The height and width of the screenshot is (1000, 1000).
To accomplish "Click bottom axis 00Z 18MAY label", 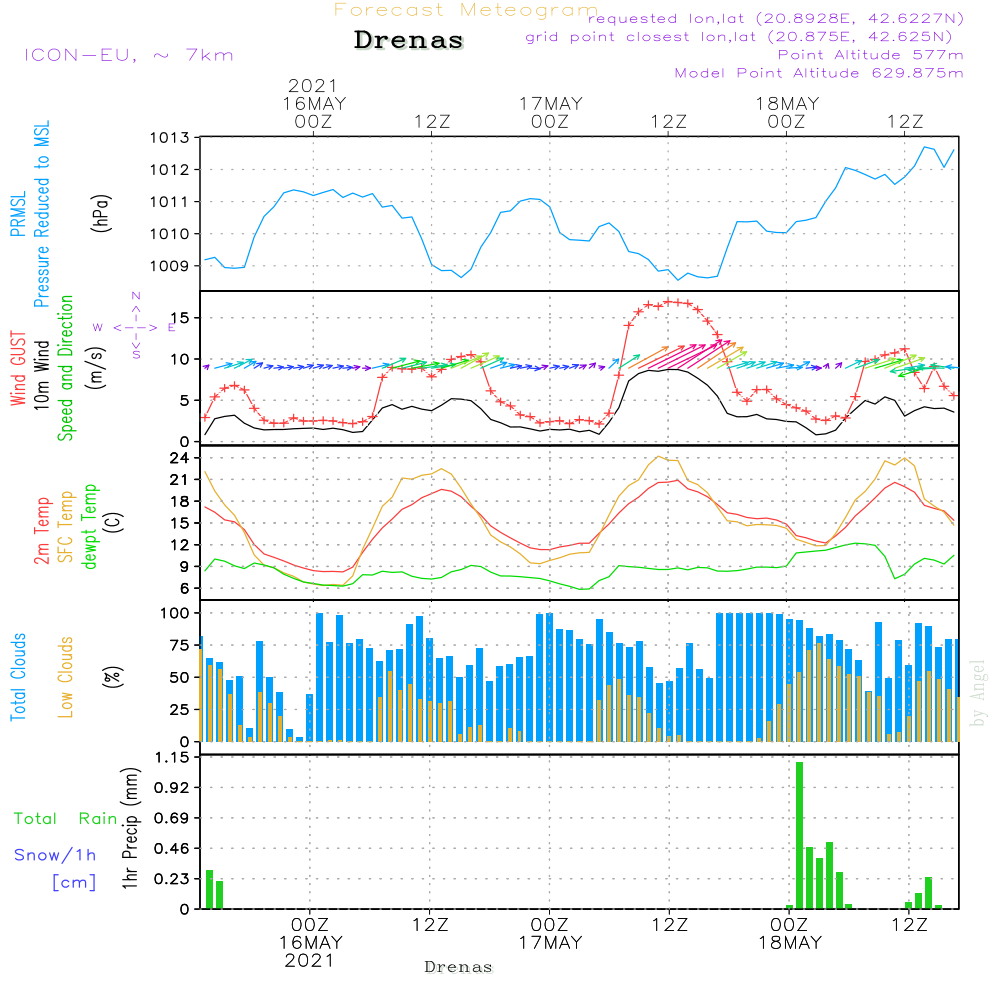I will [x=790, y=934].
